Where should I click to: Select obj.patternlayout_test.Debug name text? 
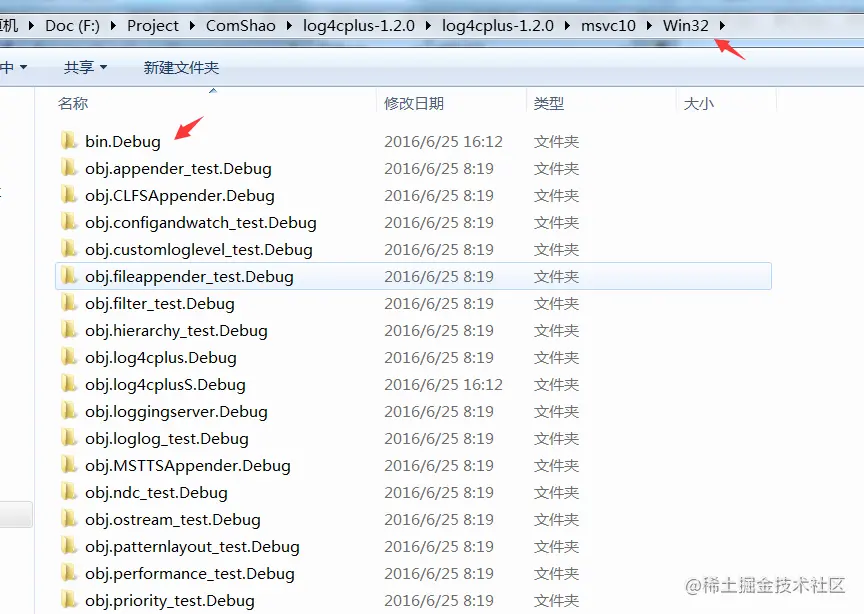[192, 547]
